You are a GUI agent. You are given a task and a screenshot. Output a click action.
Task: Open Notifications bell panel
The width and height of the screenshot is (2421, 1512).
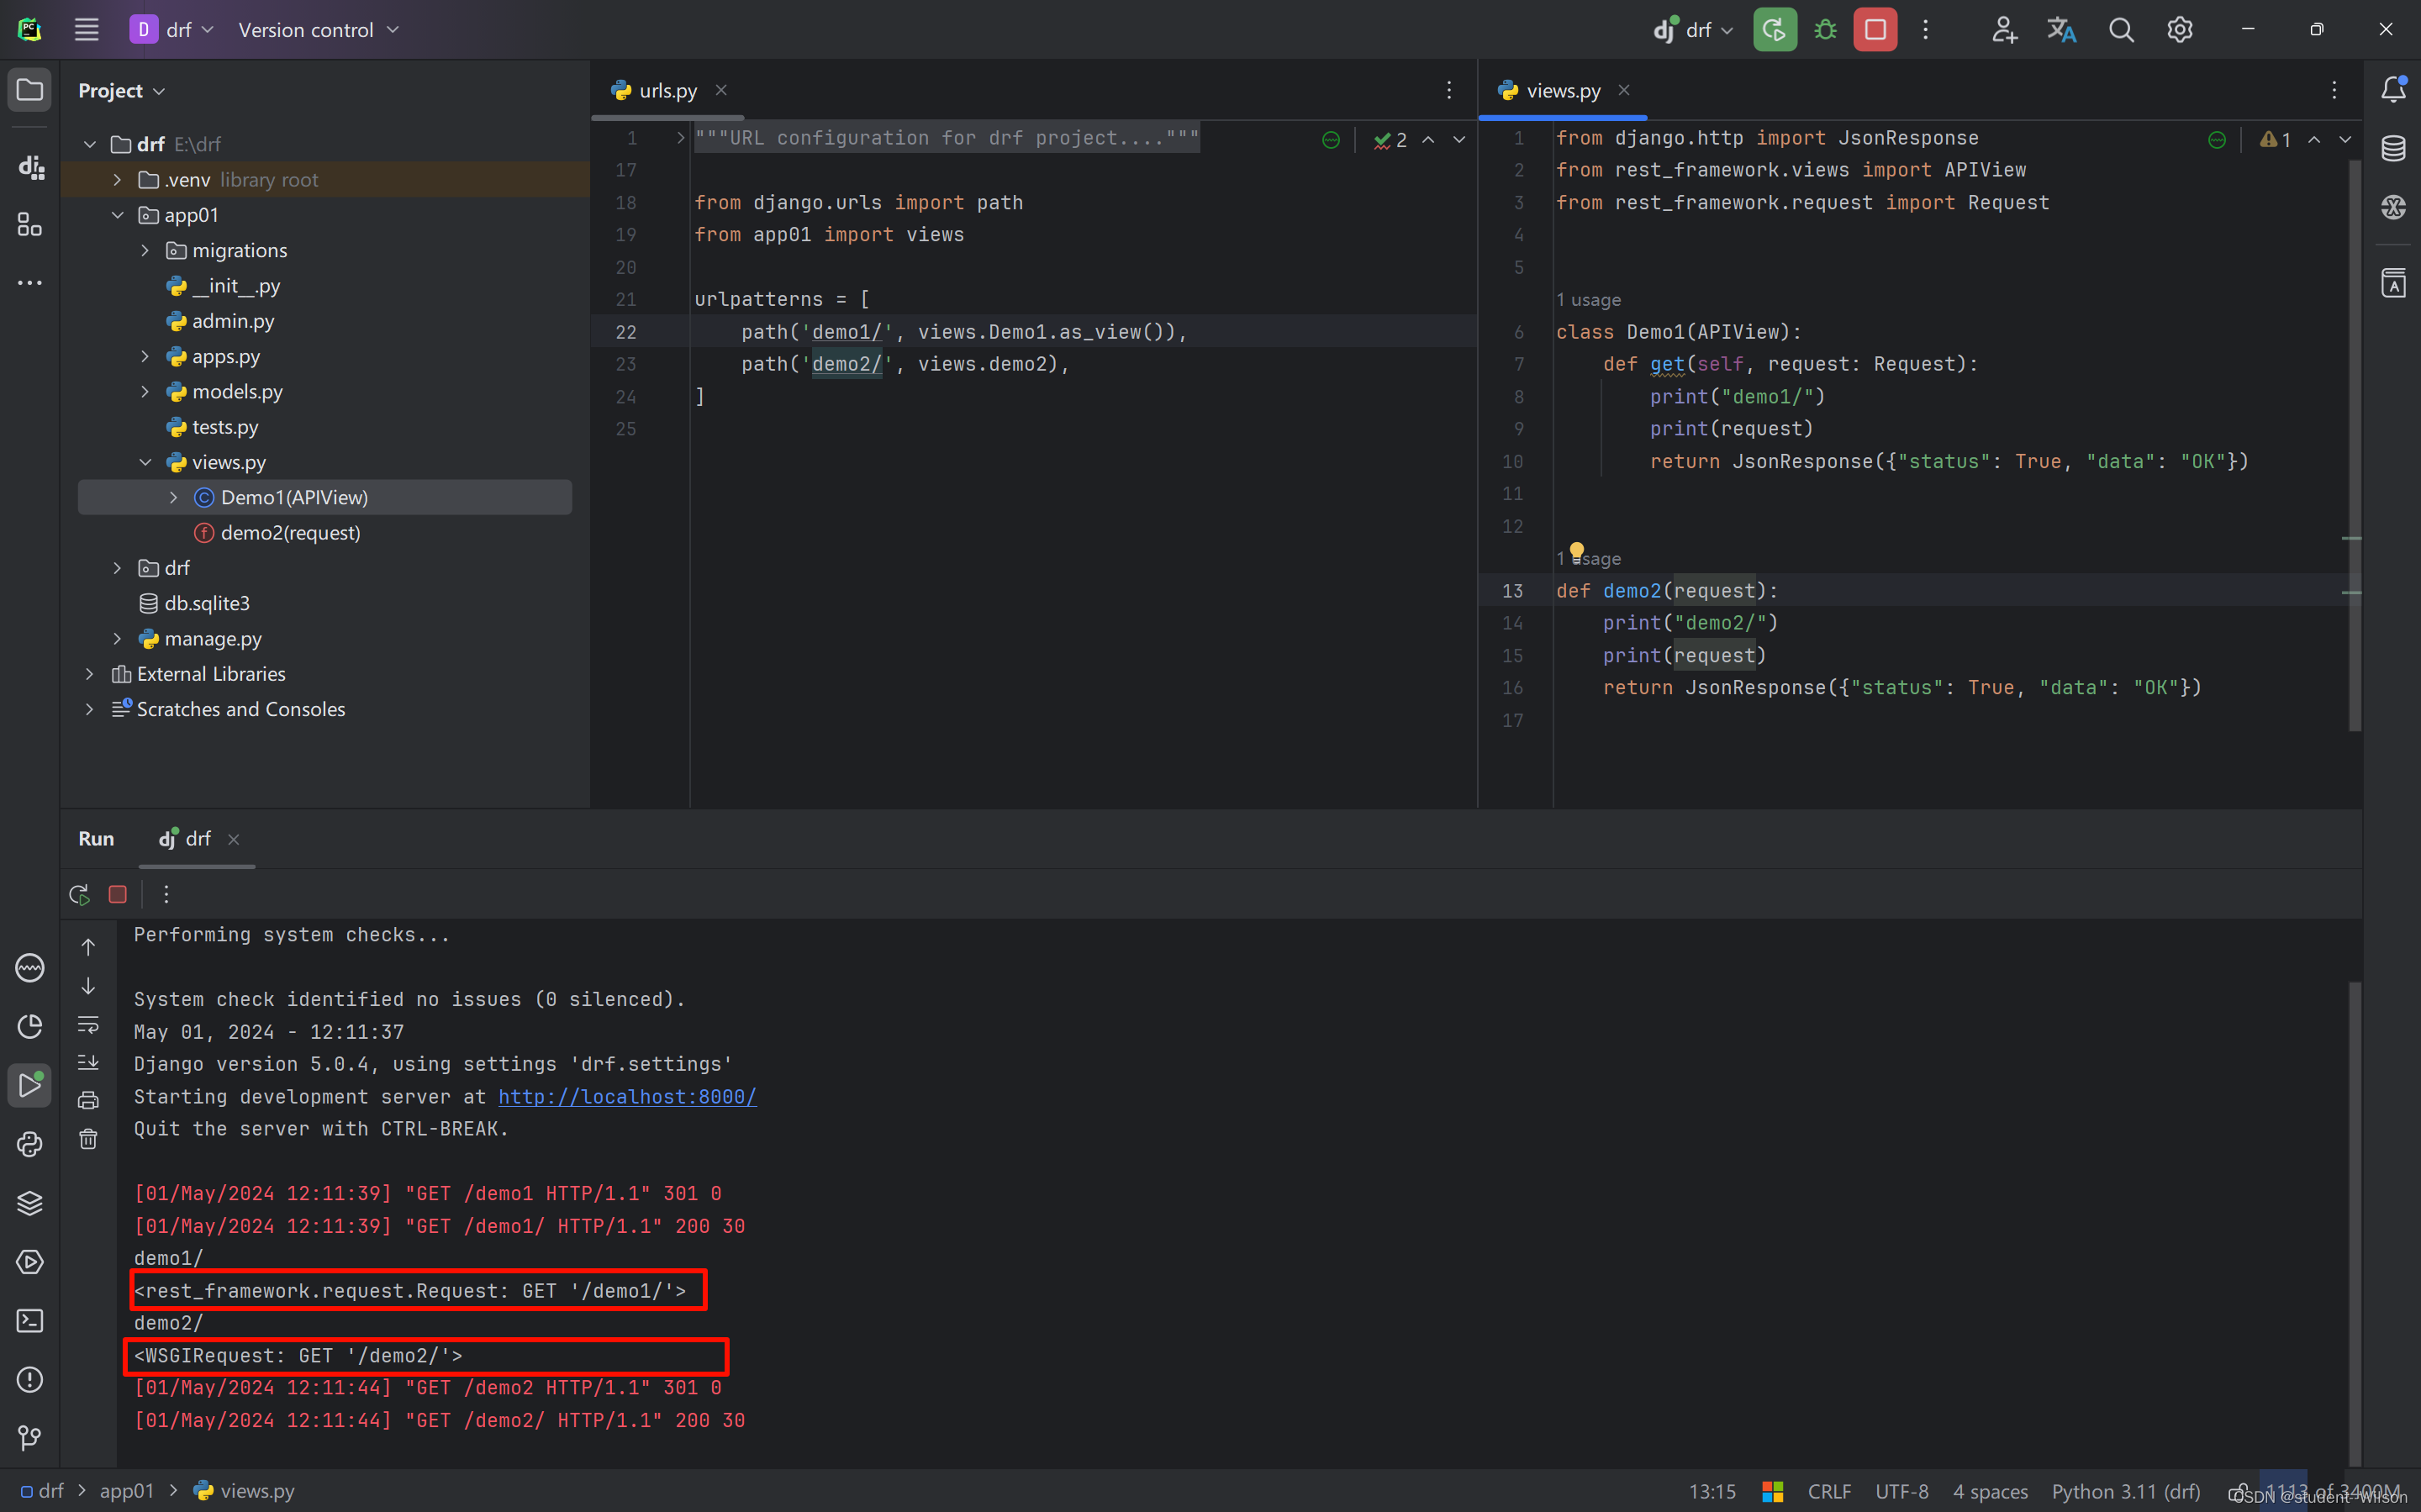pyautogui.click(x=2393, y=90)
